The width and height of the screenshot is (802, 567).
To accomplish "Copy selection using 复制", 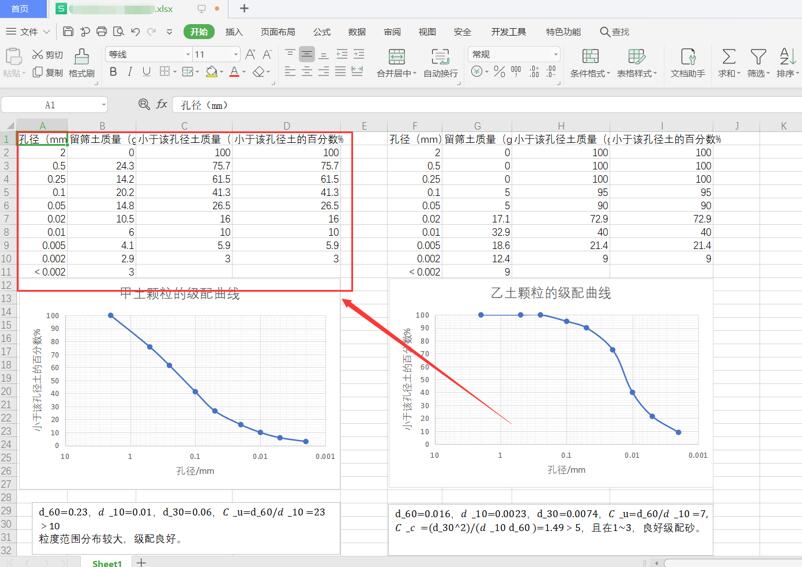I will coord(47,73).
